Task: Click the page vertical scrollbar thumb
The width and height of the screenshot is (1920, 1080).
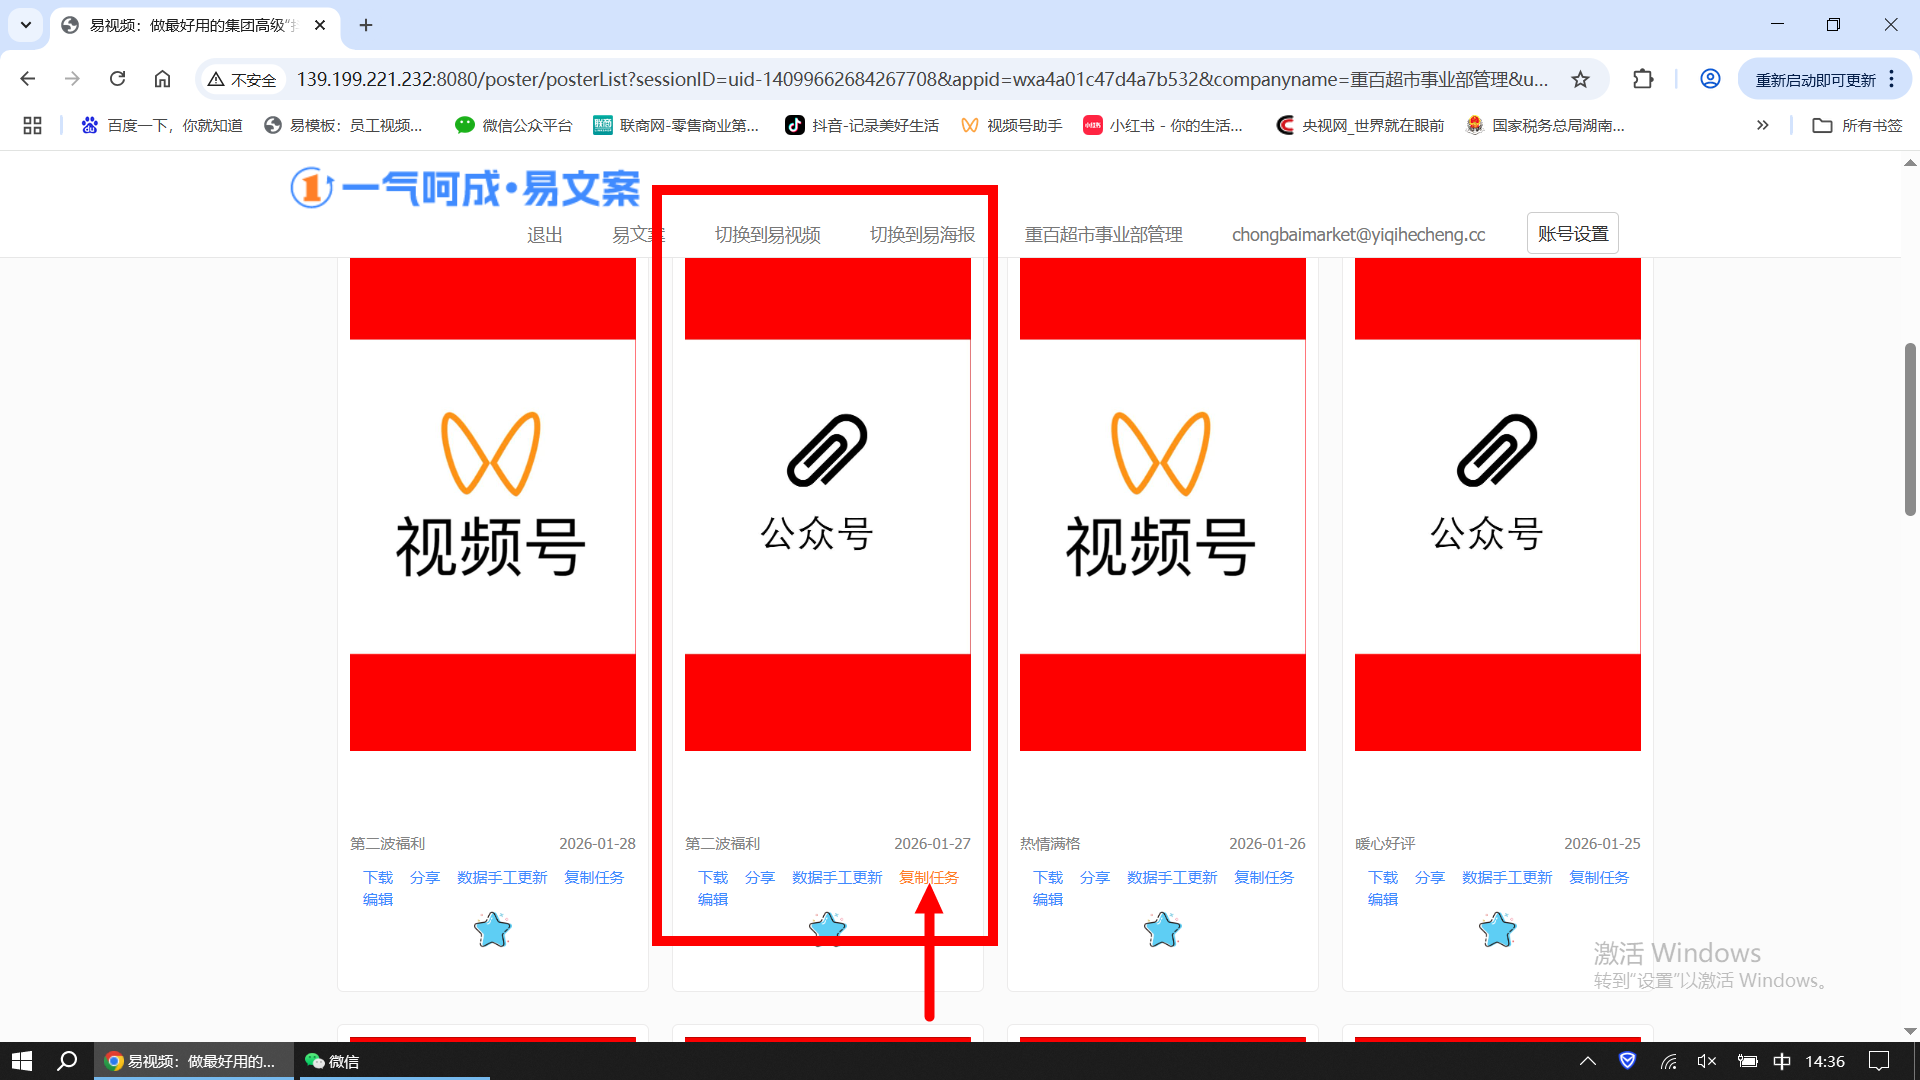Action: pos(1910,429)
